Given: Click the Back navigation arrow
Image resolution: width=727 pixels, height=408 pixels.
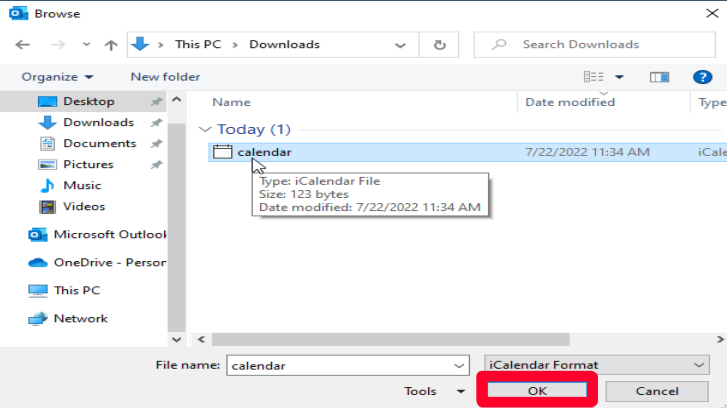Looking at the screenshot, I should 23,45.
